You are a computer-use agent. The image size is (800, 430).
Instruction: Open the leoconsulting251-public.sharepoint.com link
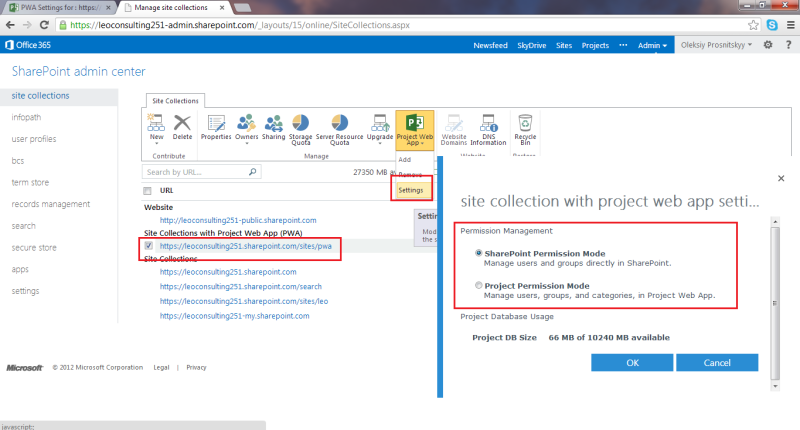tap(238, 220)
